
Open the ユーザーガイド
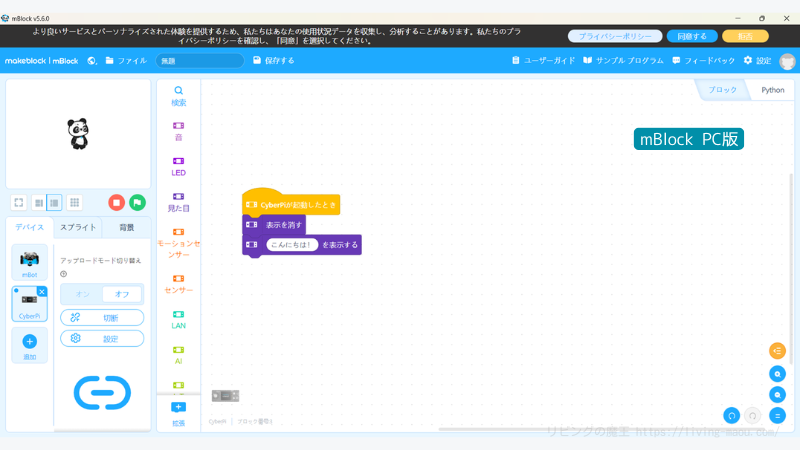click(x=543, y=61)
